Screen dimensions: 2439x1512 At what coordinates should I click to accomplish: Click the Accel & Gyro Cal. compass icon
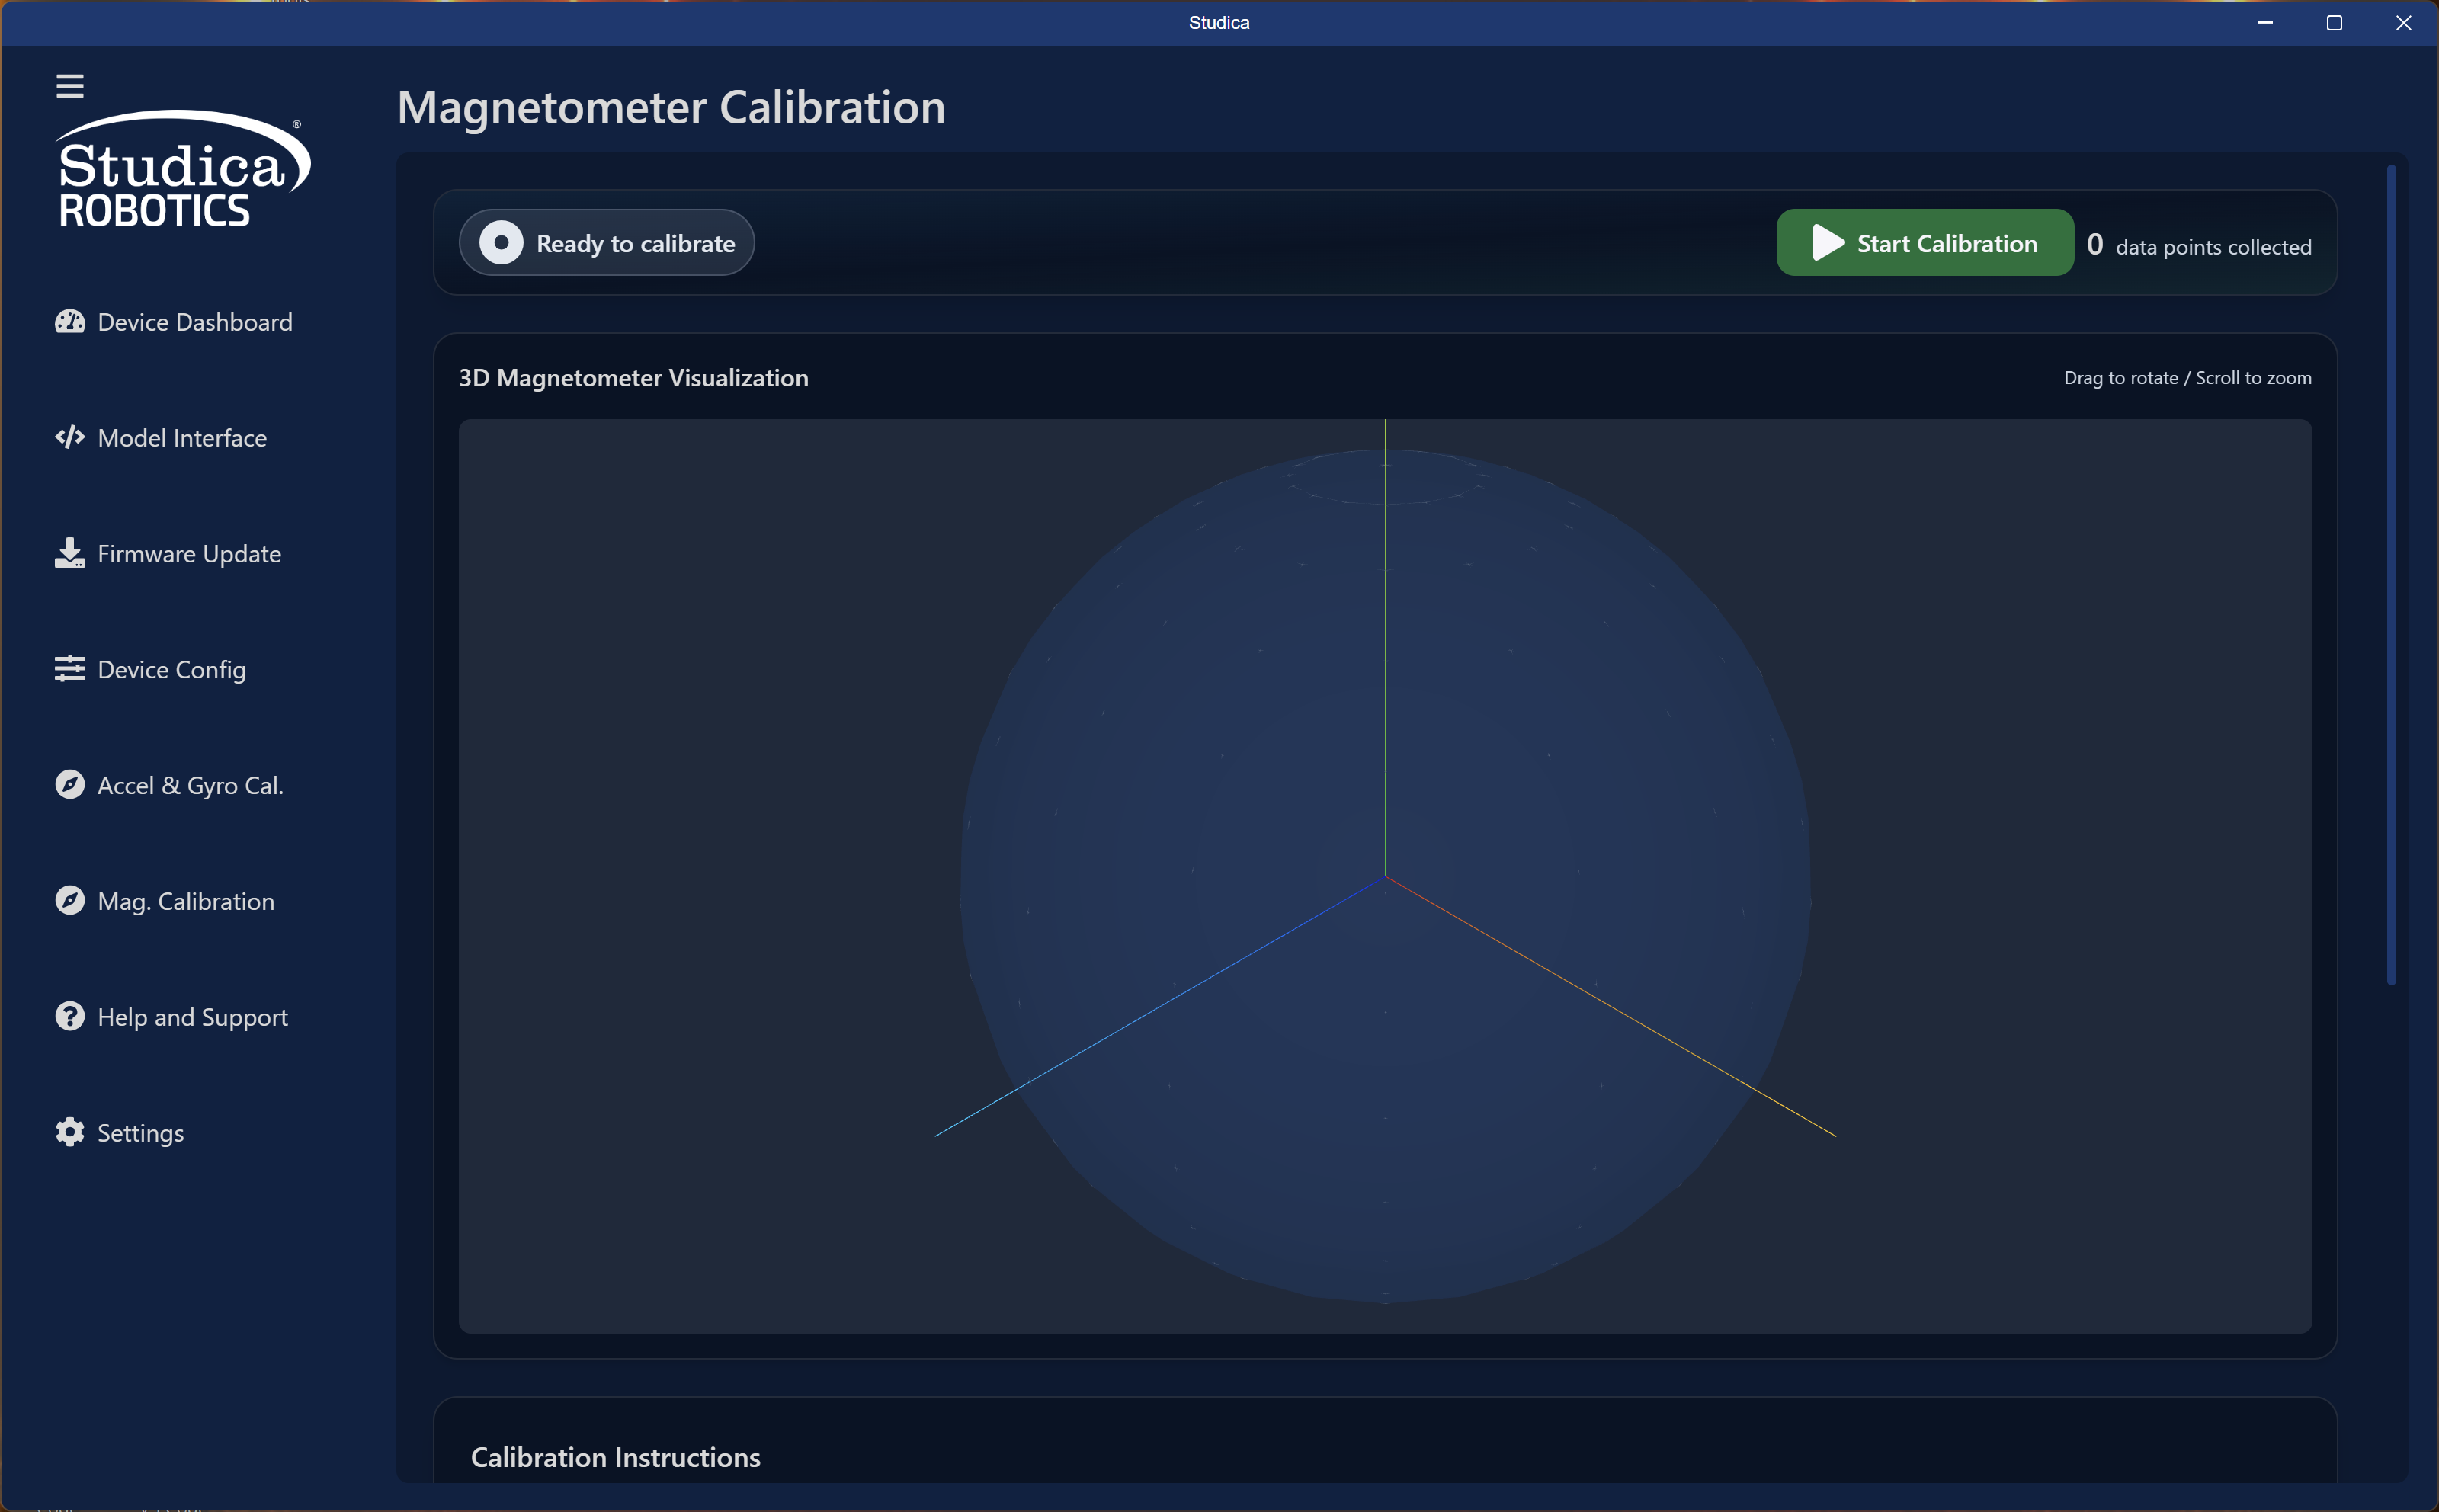click(x=69, y=785)
